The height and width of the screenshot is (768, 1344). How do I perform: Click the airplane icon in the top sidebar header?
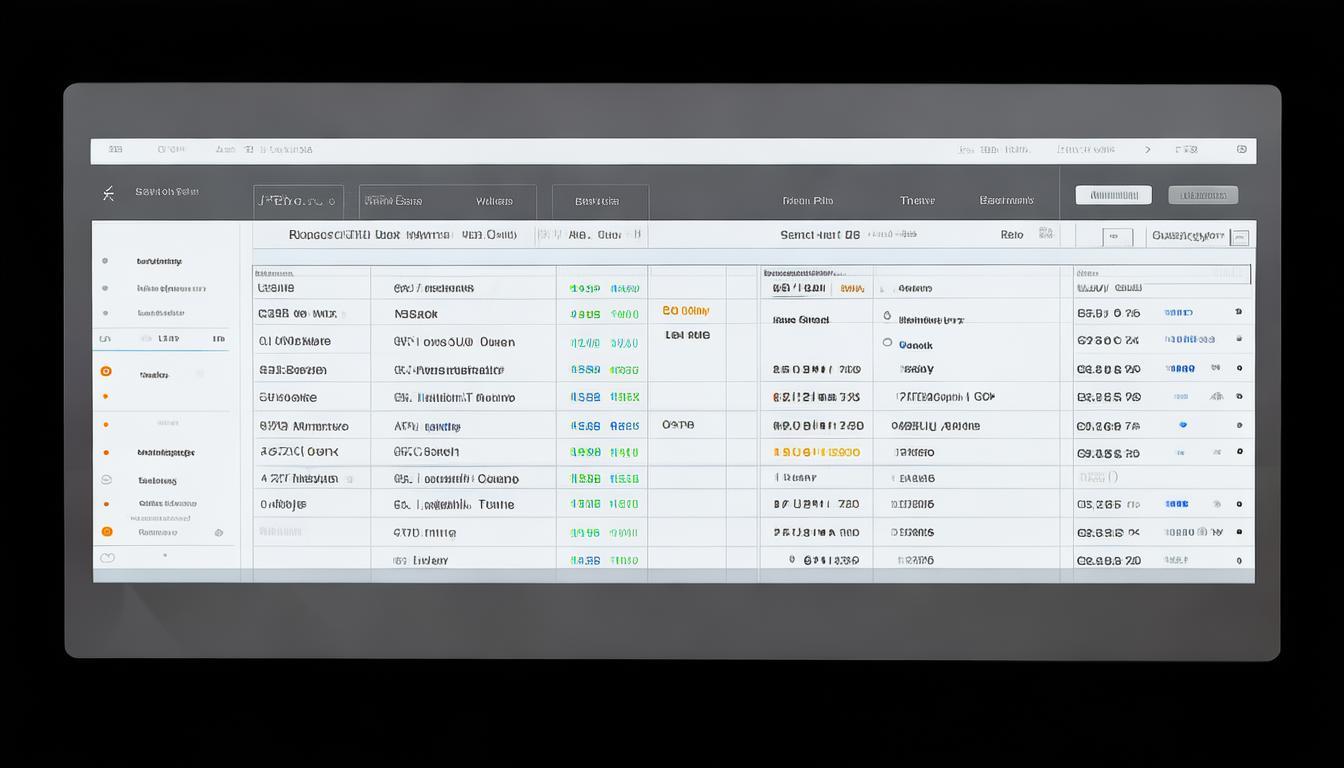107,191
